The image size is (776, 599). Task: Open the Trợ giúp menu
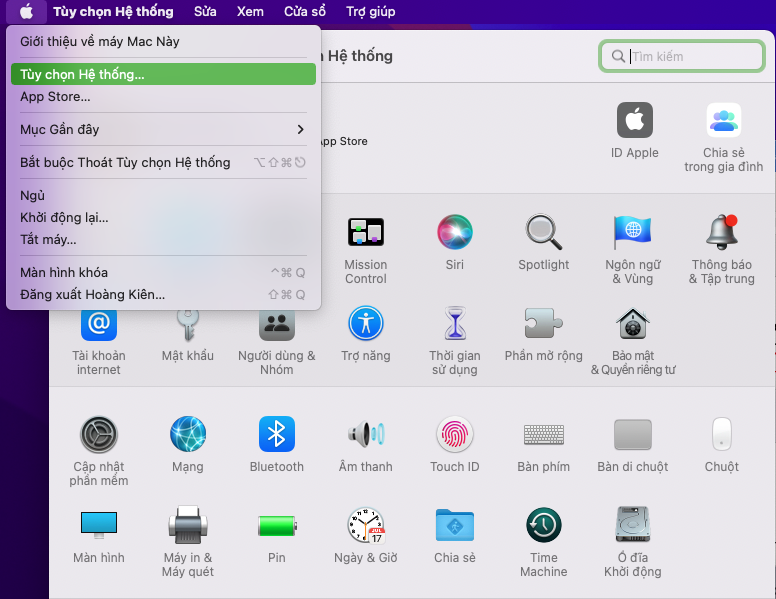click(x=371, y=11)
